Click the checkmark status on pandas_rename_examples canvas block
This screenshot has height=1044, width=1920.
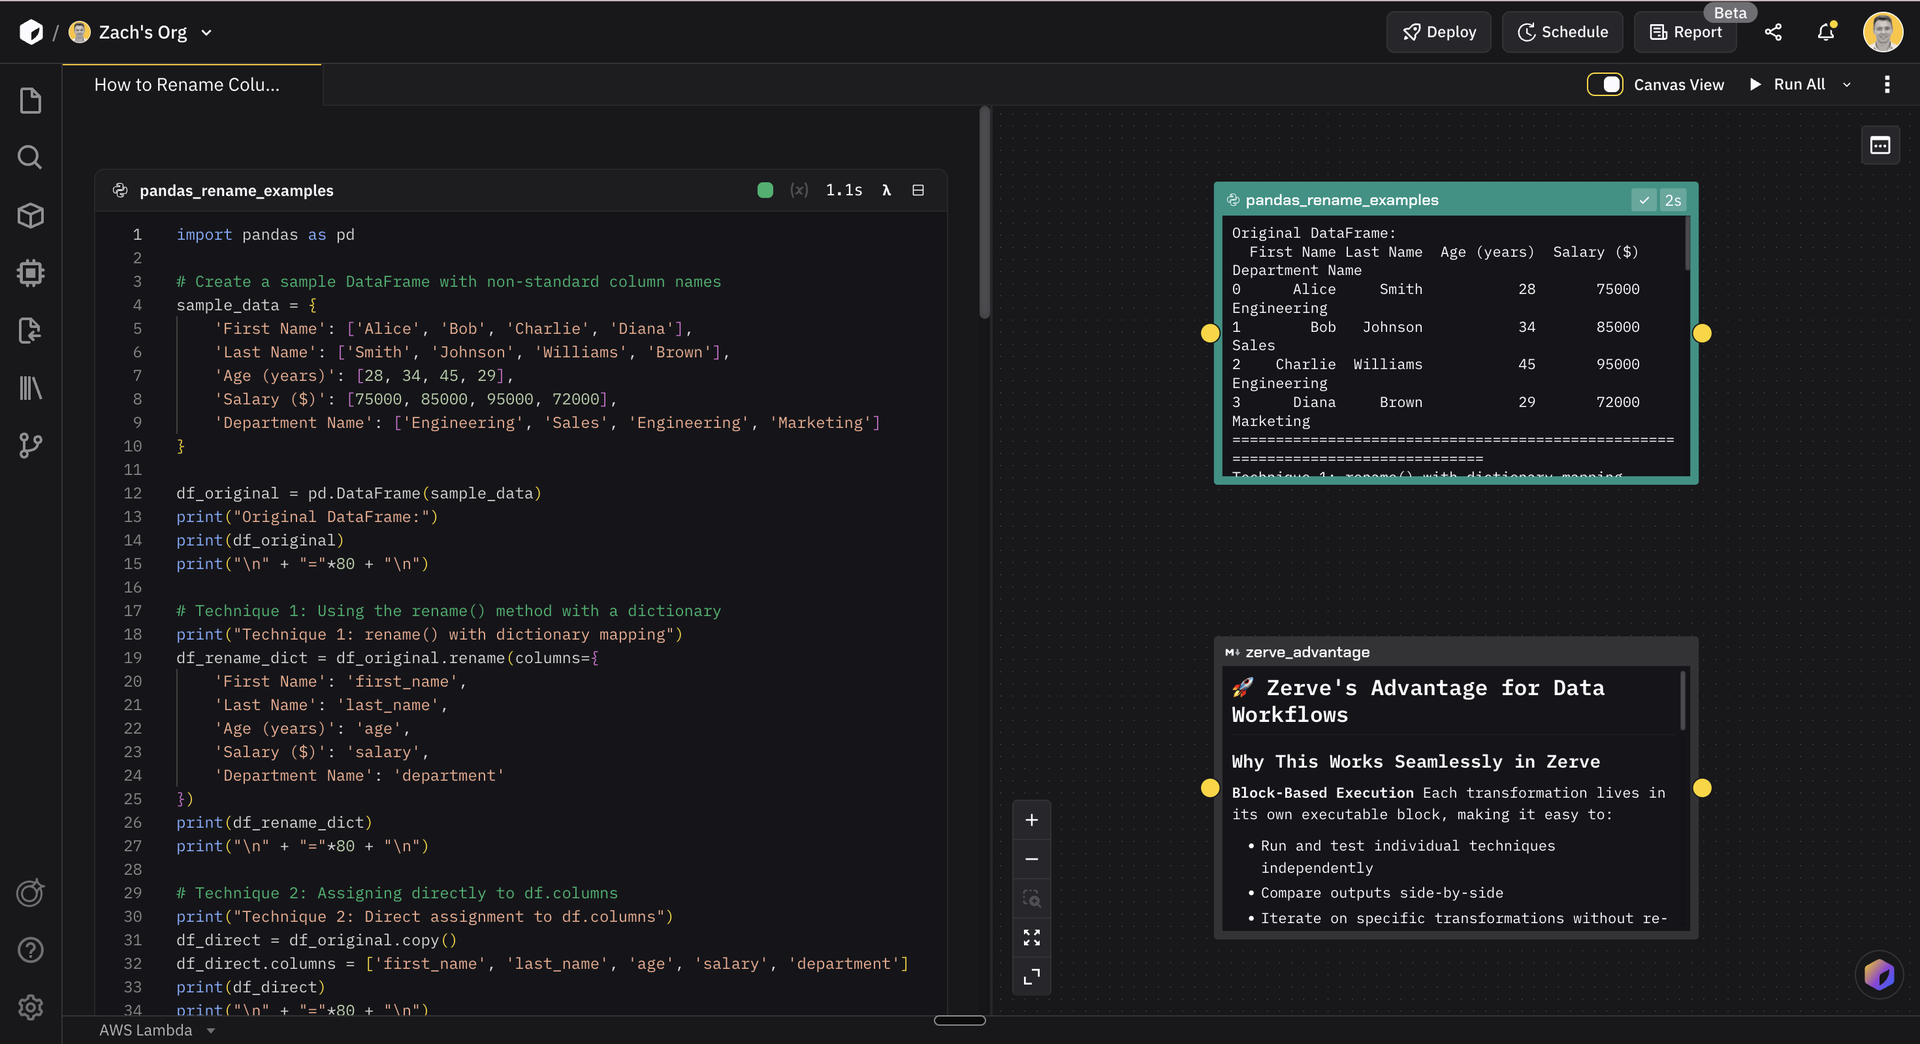point(1645,200)
